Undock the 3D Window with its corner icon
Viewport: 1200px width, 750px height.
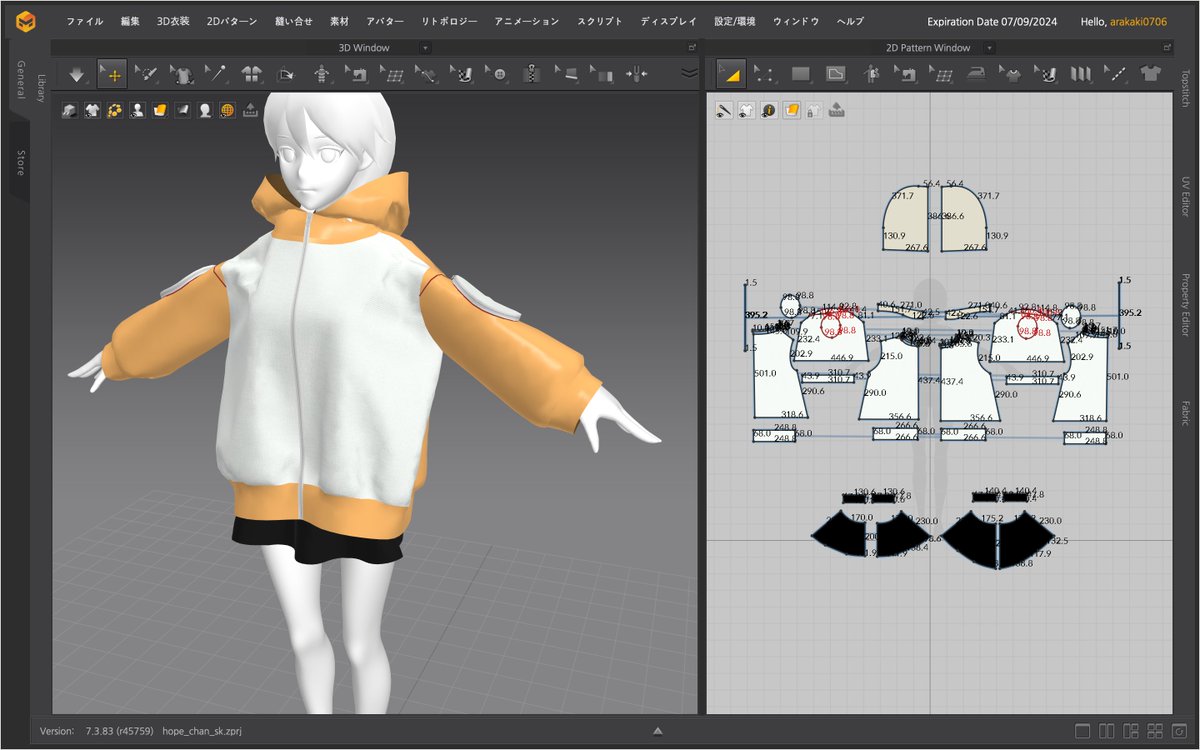point(691,47)
